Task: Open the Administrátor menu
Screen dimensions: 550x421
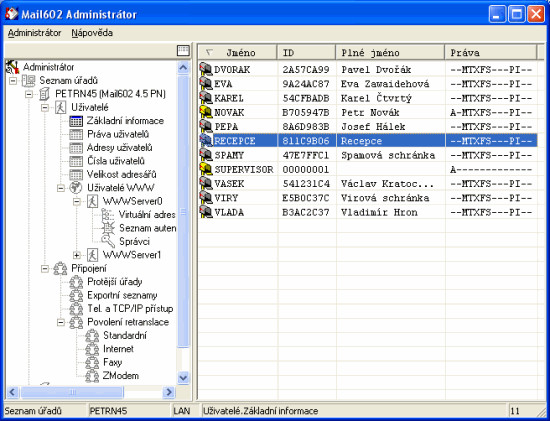Action: point(35,33)
